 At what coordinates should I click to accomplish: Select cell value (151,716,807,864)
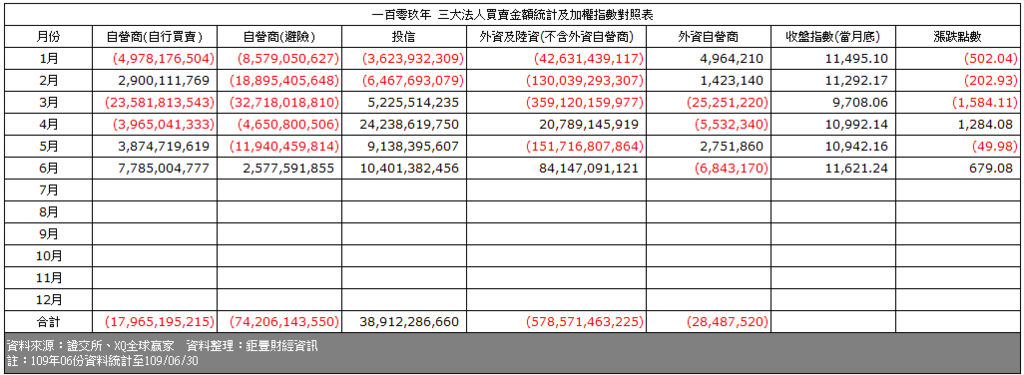(x=585, y=146)
